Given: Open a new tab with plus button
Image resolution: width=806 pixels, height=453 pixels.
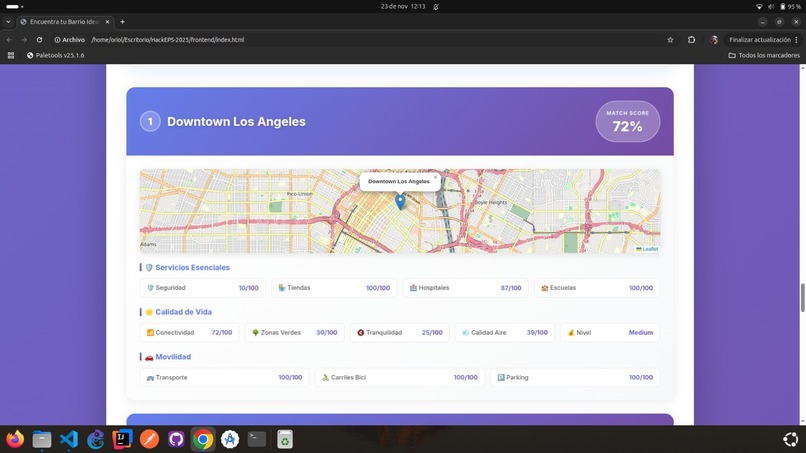Looking at the screenshot, I should pos(122,22).
